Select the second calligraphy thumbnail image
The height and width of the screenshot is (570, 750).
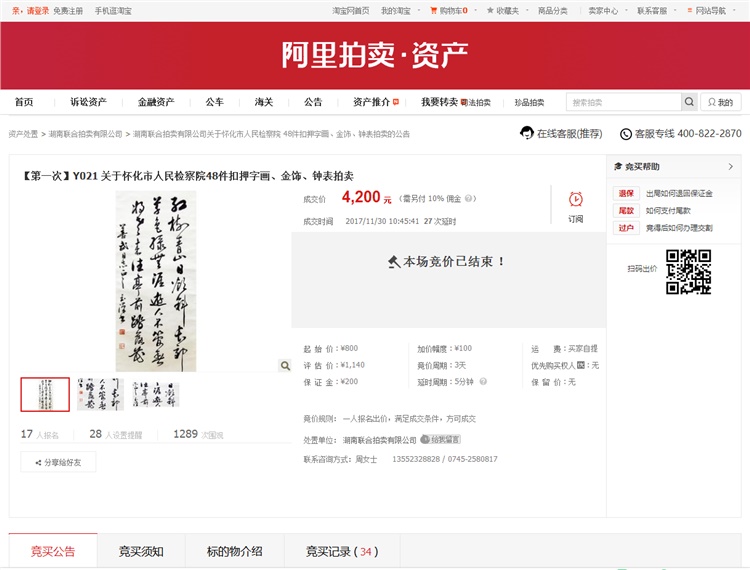100,395
